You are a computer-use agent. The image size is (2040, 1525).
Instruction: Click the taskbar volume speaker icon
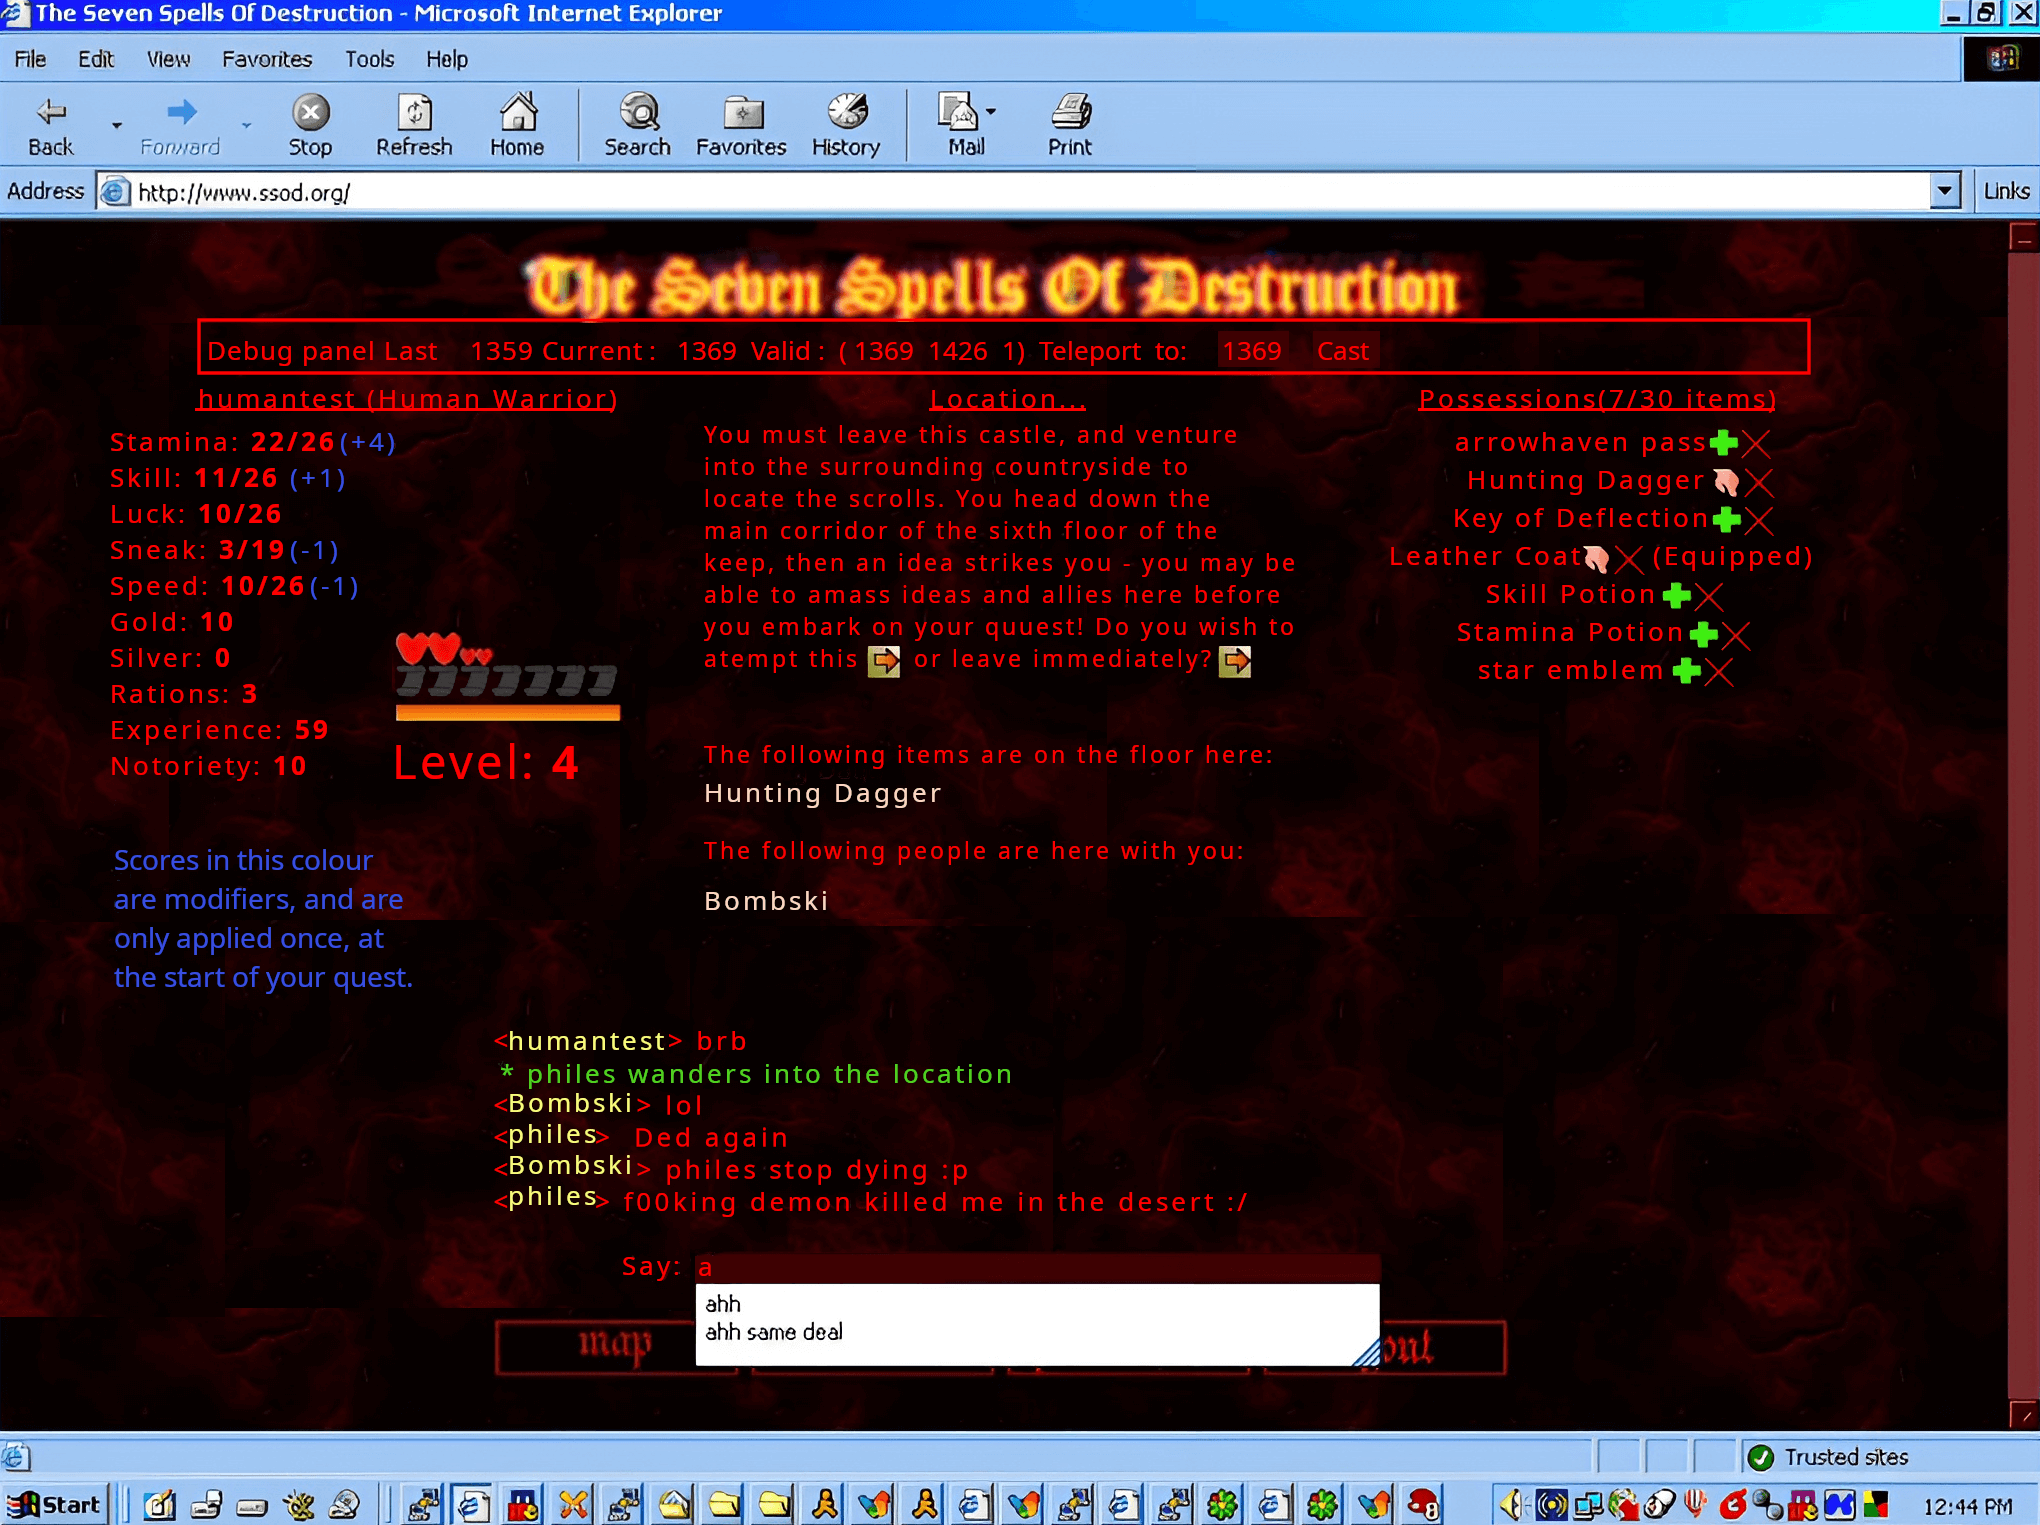pos(1512,1504)
